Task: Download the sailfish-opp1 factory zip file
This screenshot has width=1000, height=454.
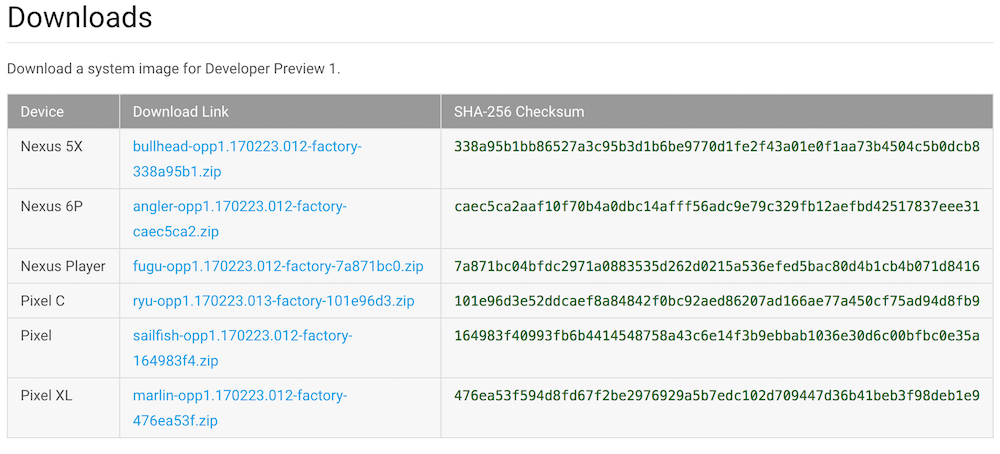Action: (242, 336)
